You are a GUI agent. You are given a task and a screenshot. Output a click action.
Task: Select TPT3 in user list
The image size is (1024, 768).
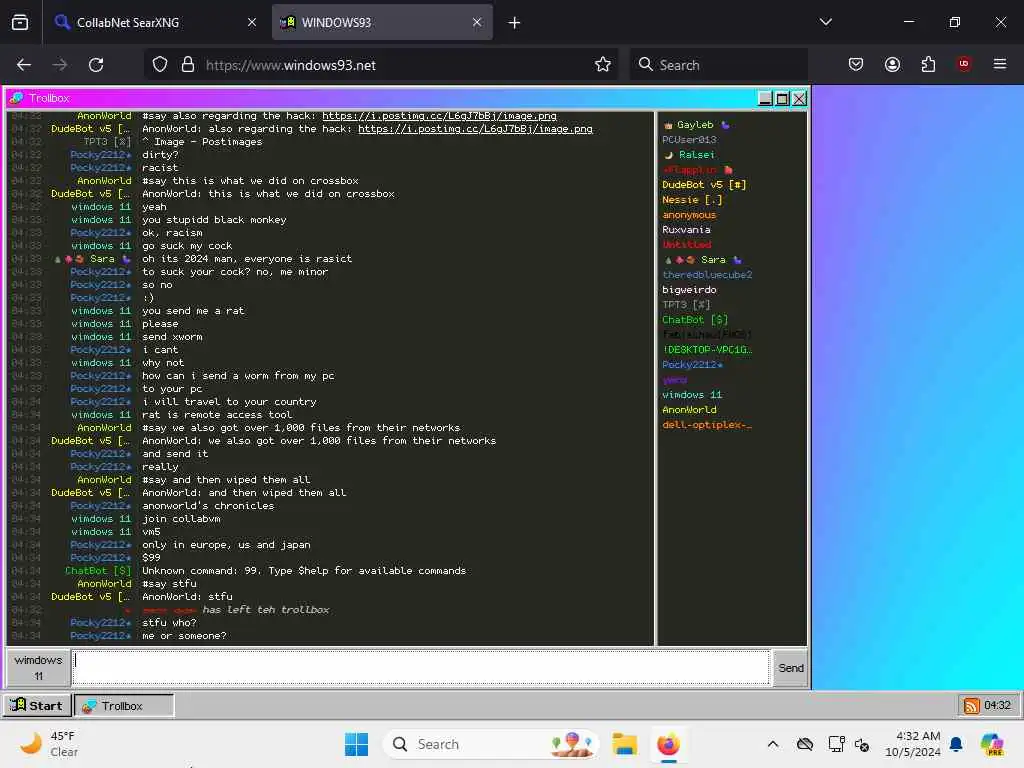[685, 305]
